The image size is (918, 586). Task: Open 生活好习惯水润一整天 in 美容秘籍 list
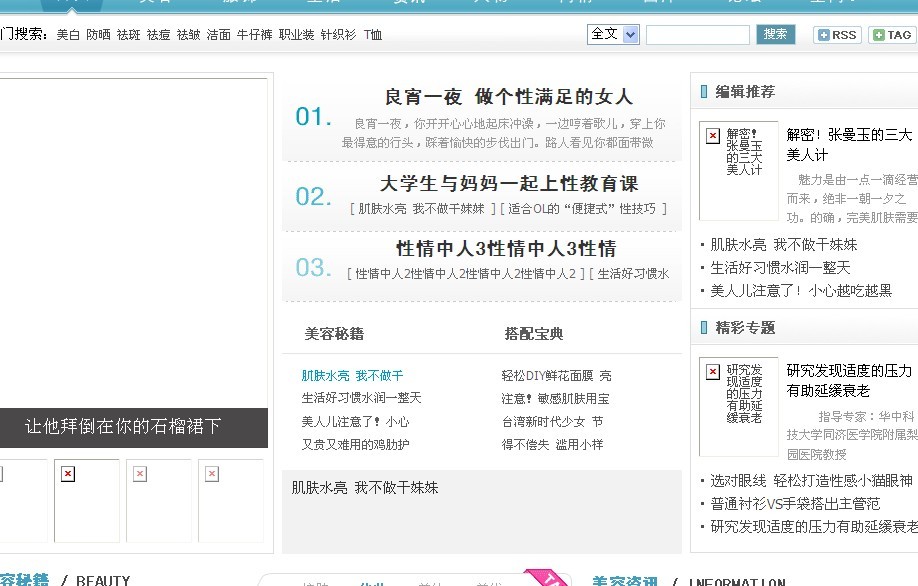(x=361, y=398)
